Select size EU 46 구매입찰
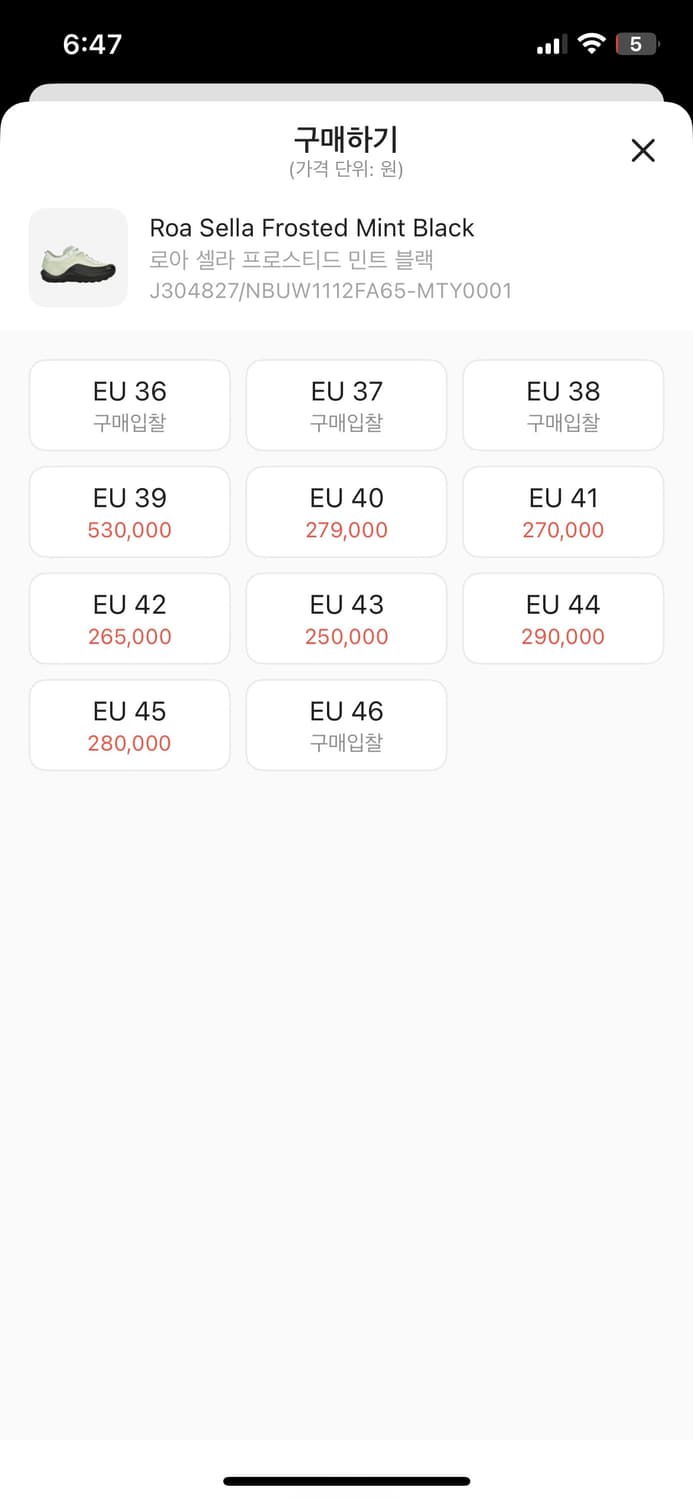The image size is (693, 1500). [x=346, y=725]
